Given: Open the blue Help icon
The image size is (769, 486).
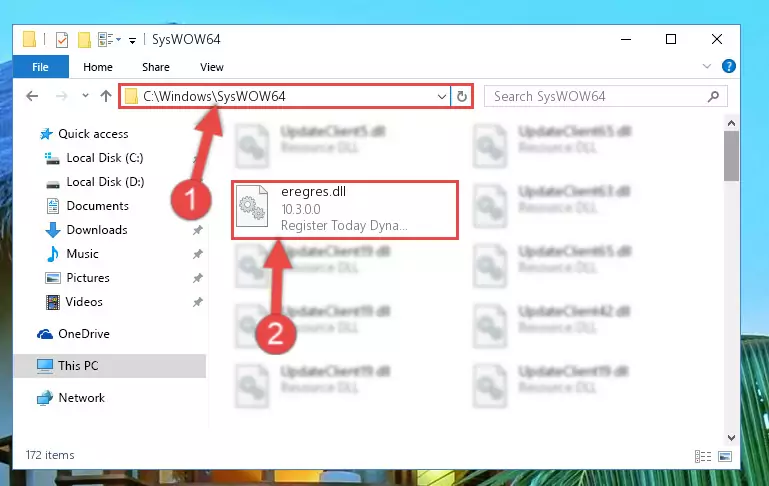Looking at the screenshot, I should click(728, 66).
